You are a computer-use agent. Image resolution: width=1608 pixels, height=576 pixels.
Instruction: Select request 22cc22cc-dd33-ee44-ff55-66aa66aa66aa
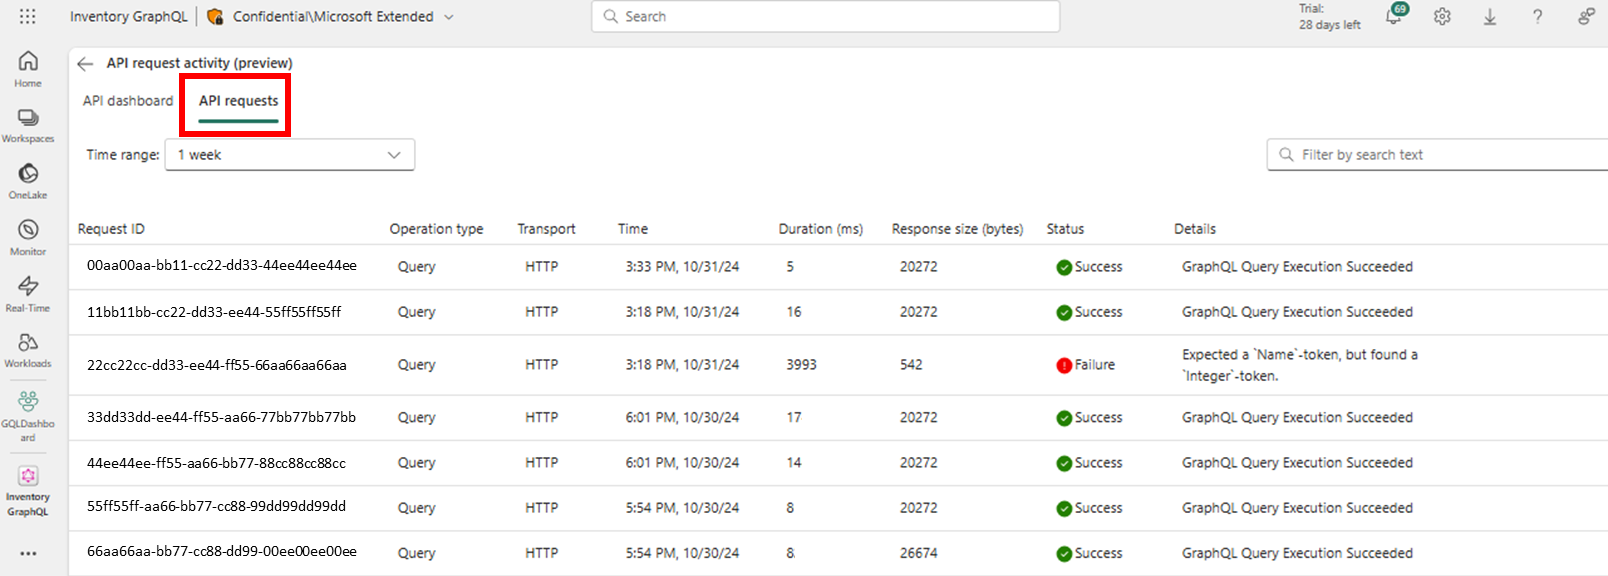pos(217,365)
